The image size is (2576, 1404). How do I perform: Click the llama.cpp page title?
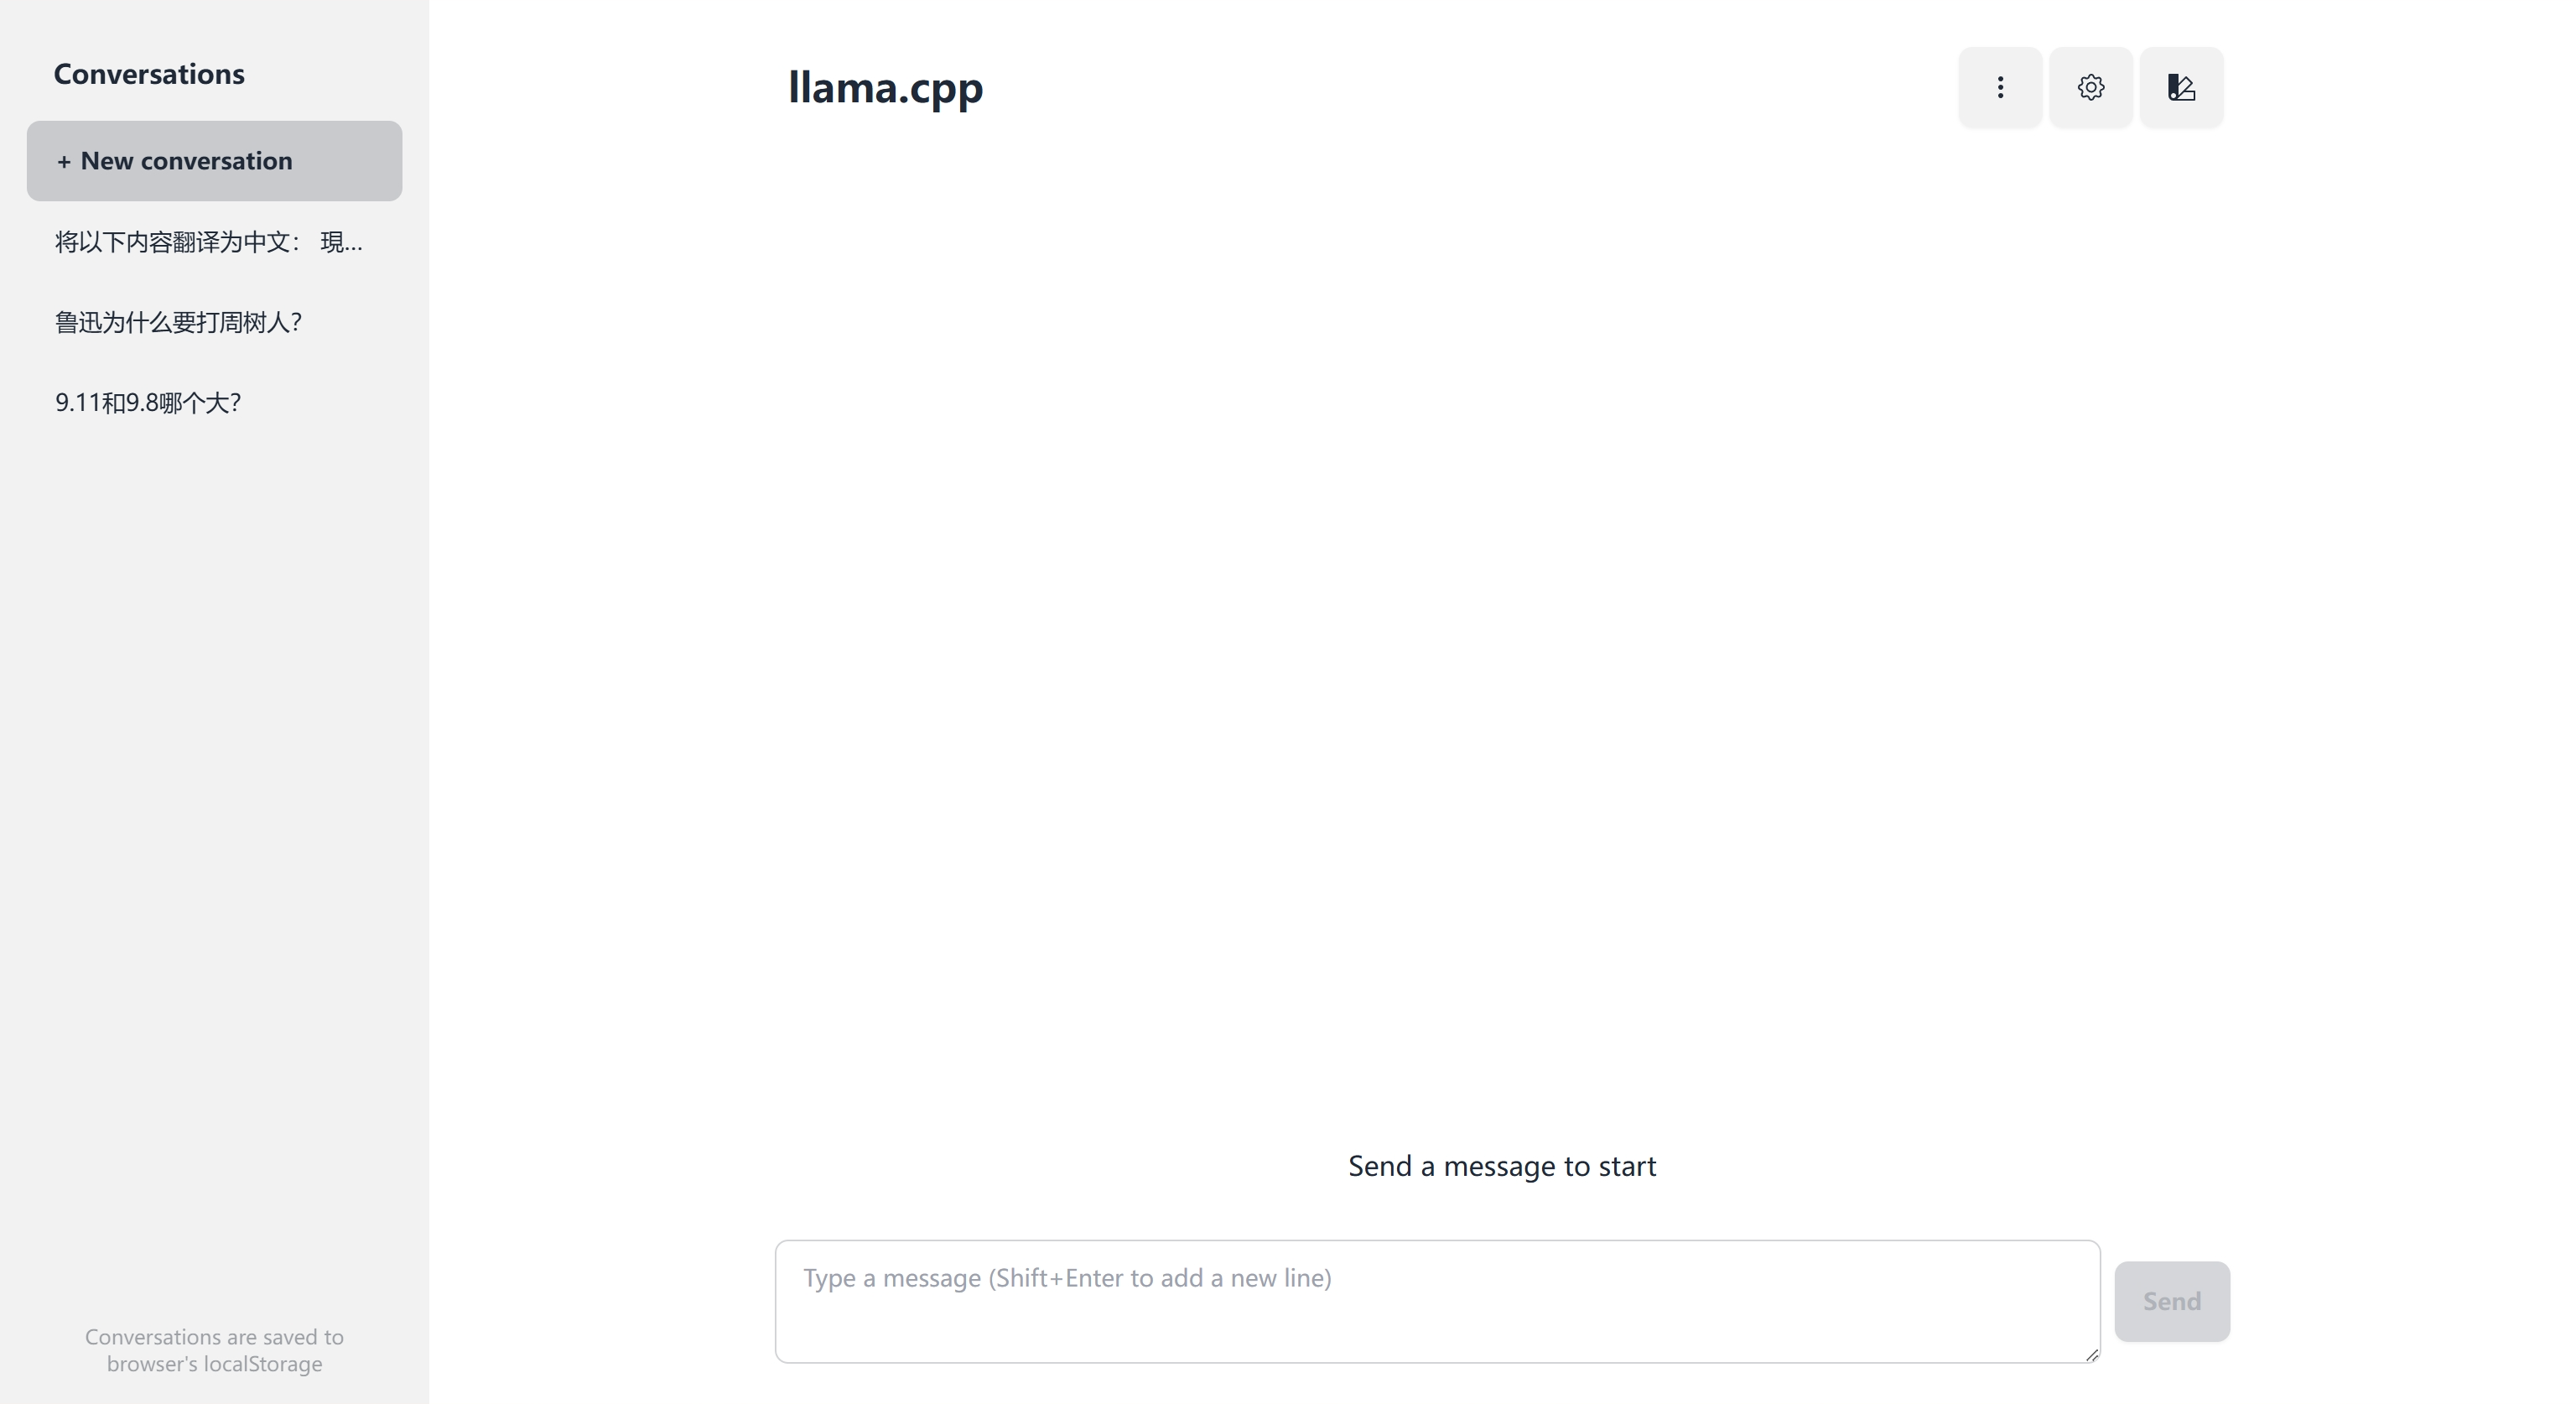[x=885, y=88]
